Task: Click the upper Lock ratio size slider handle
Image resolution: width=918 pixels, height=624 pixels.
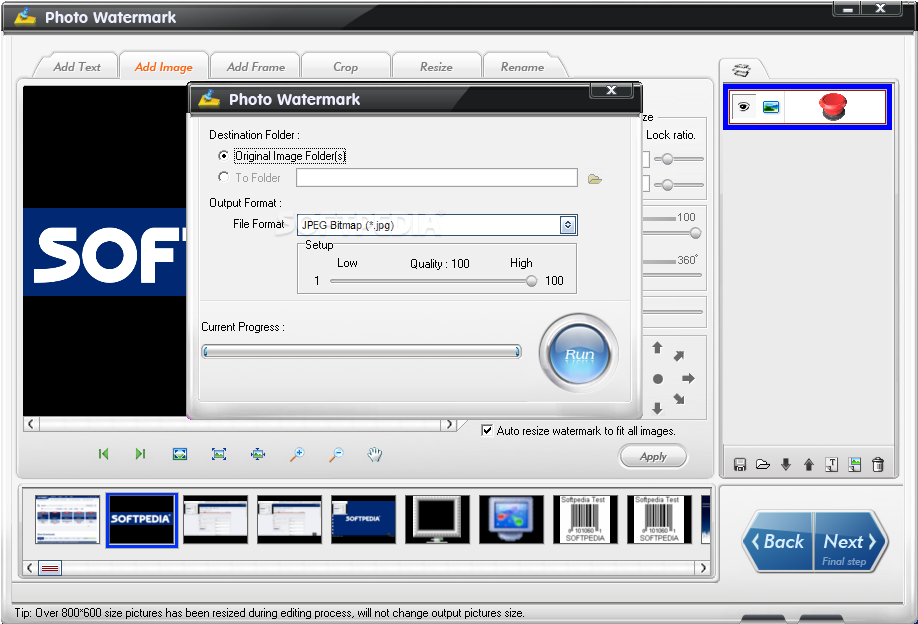Action: click(667, 159)
